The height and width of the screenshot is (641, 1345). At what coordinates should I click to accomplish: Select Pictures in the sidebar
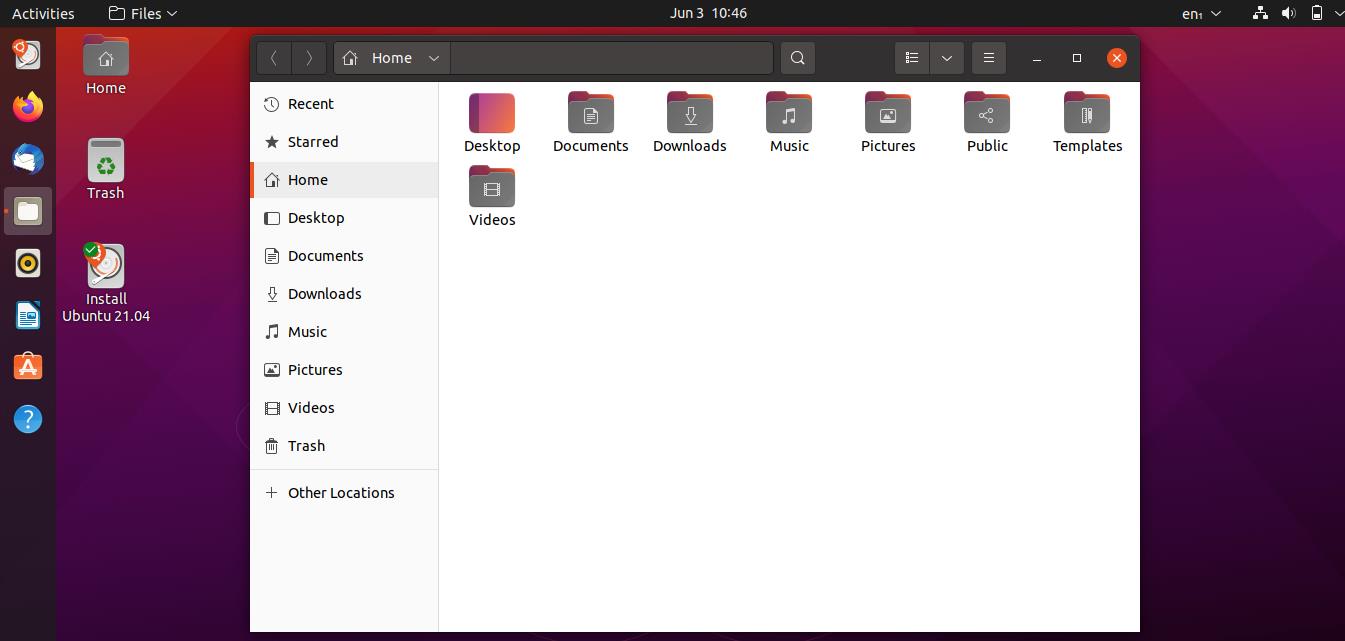coord(344,370)
